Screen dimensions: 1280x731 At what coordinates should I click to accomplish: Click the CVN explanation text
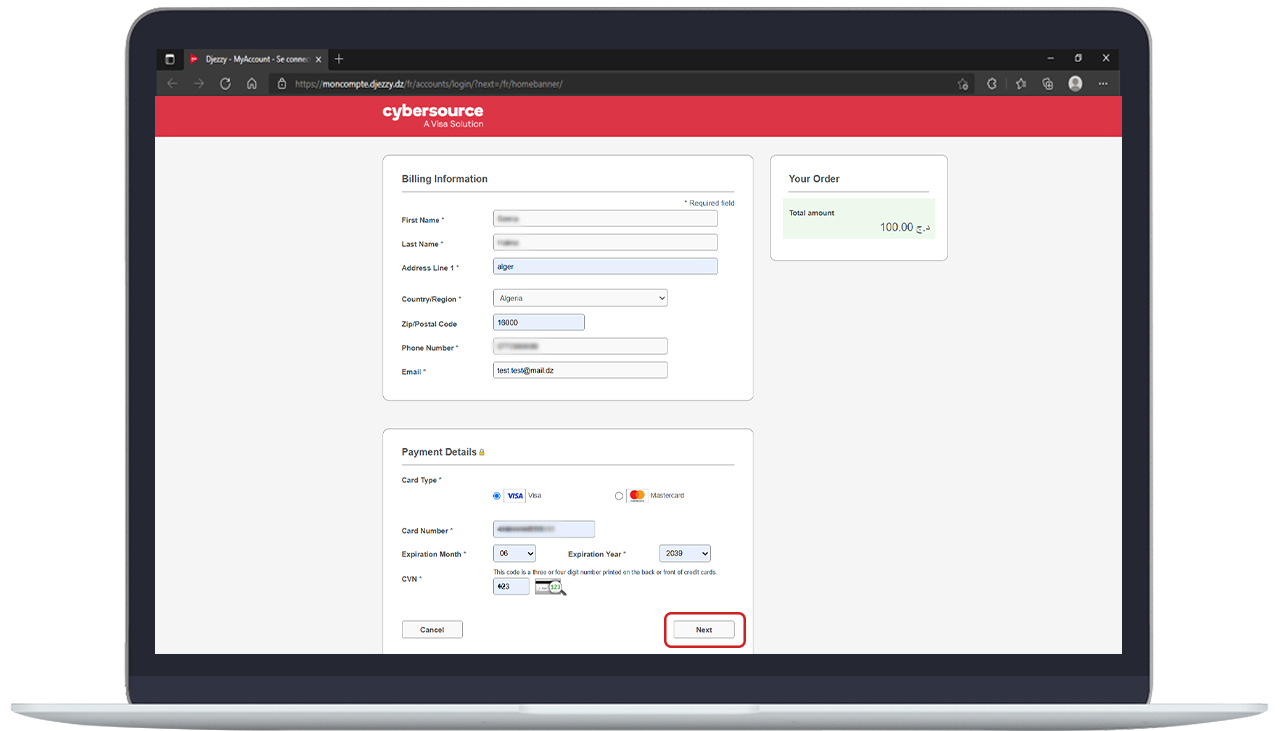pyautogui.click(x=605, y=572)
